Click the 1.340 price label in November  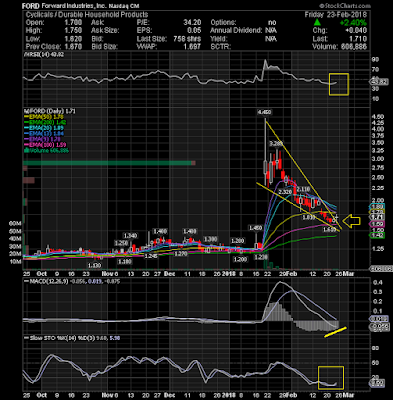coord(130,236)
